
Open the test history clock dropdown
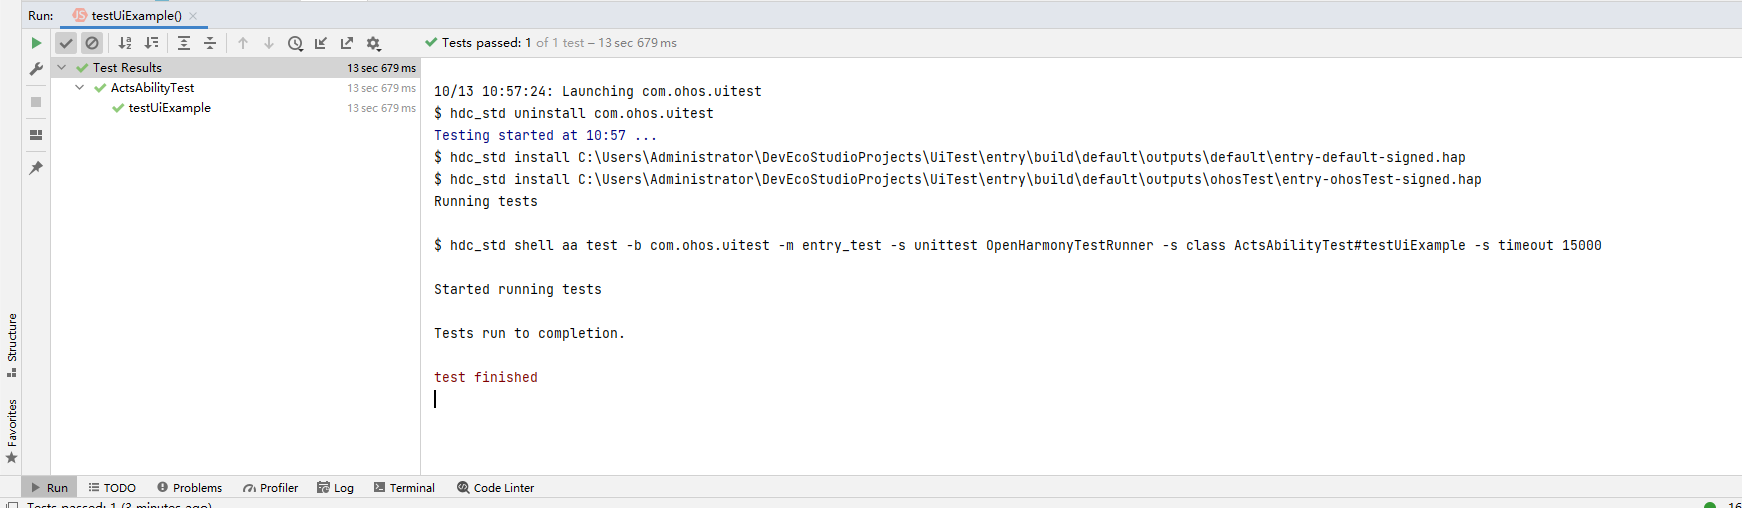(x=295, y=43)
